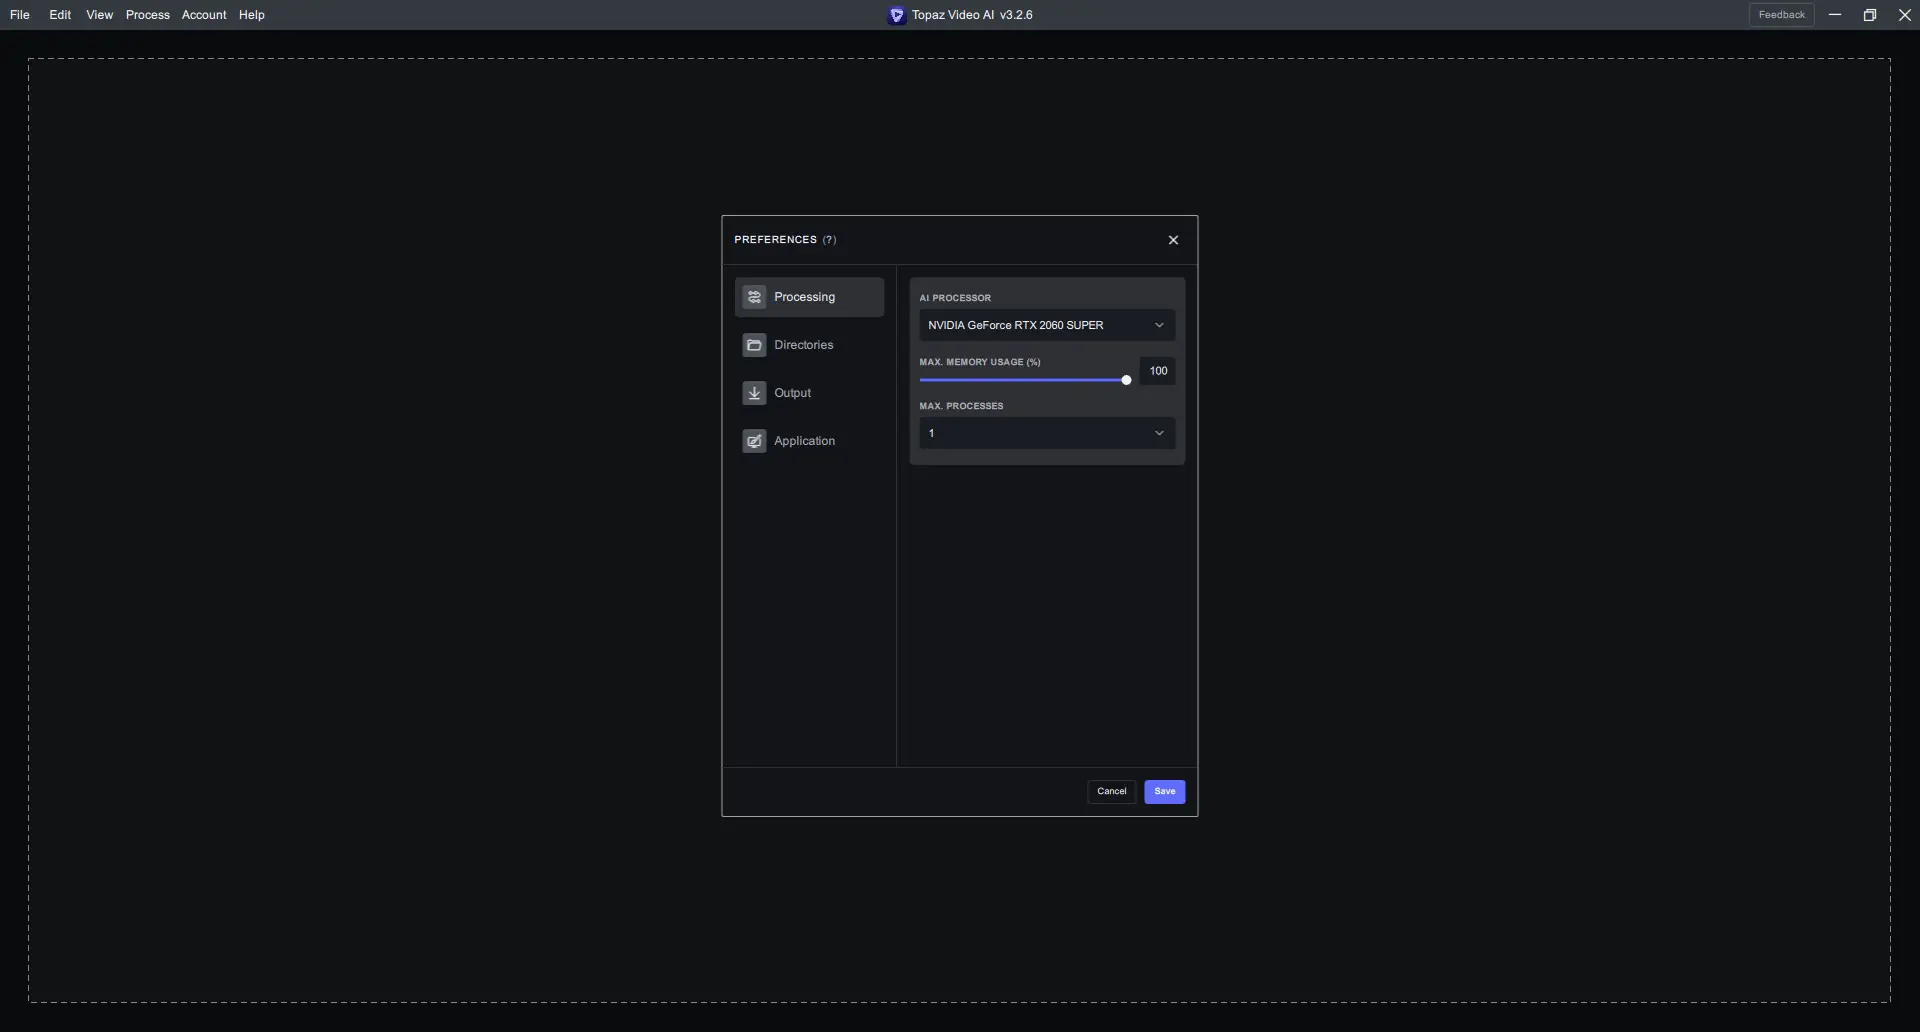
Task: Click the Cancel button
Action: 1111,792
